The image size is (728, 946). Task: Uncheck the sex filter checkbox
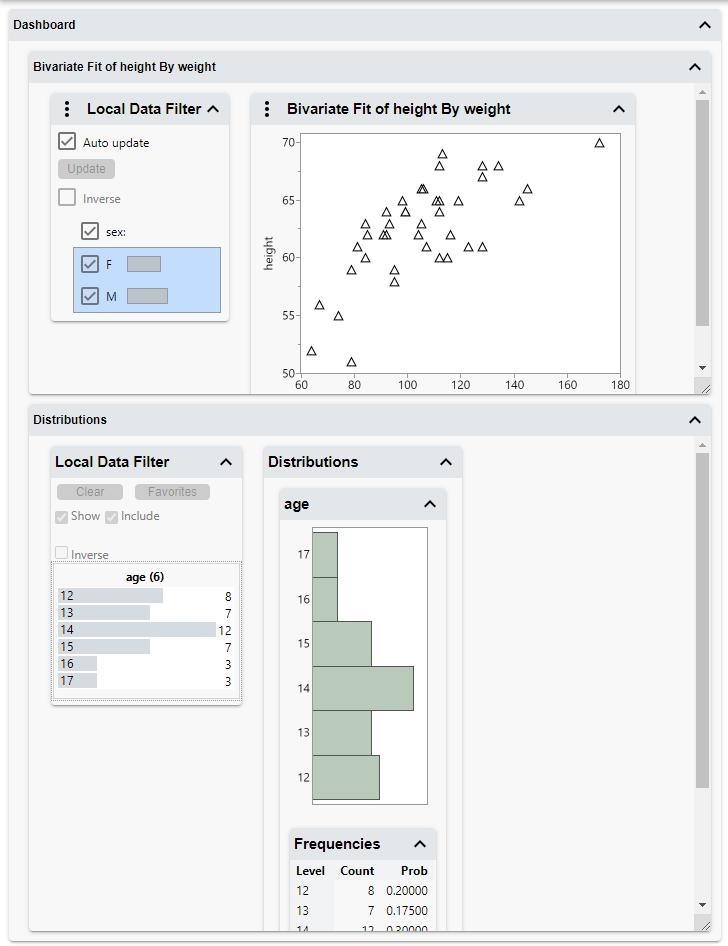pyautogui.click(x=90, y=231)
